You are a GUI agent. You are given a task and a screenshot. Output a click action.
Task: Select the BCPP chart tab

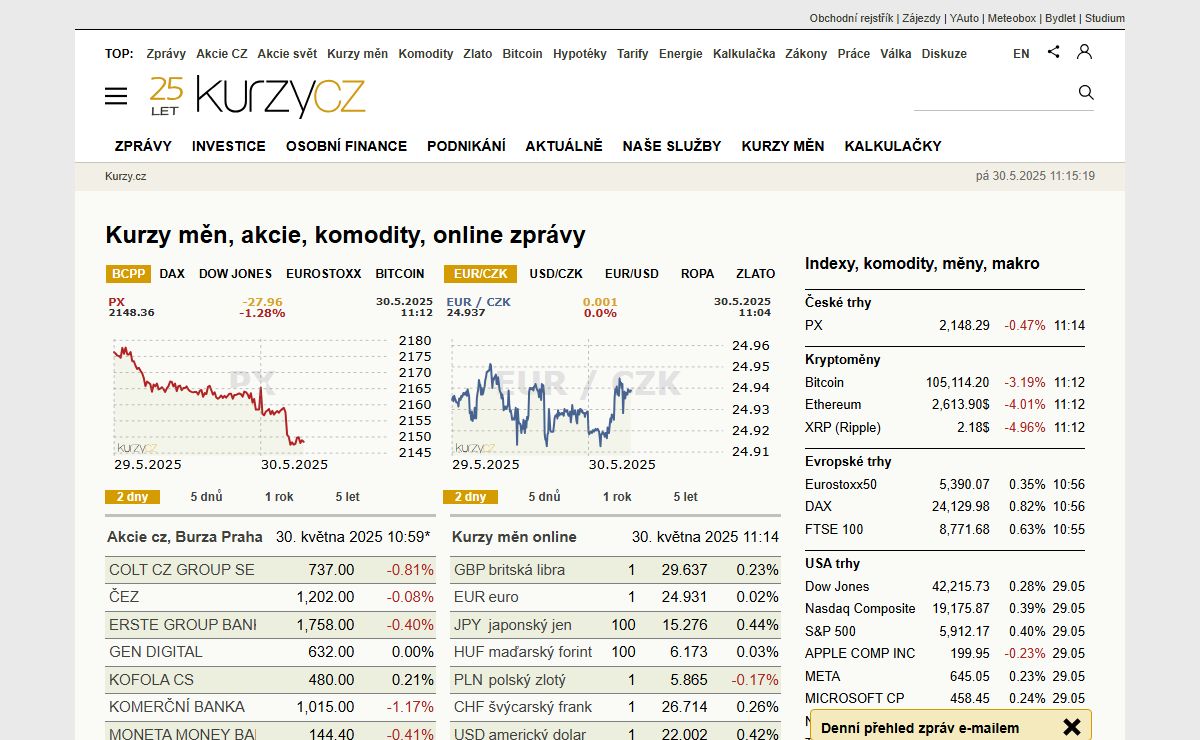pos(129,273)
